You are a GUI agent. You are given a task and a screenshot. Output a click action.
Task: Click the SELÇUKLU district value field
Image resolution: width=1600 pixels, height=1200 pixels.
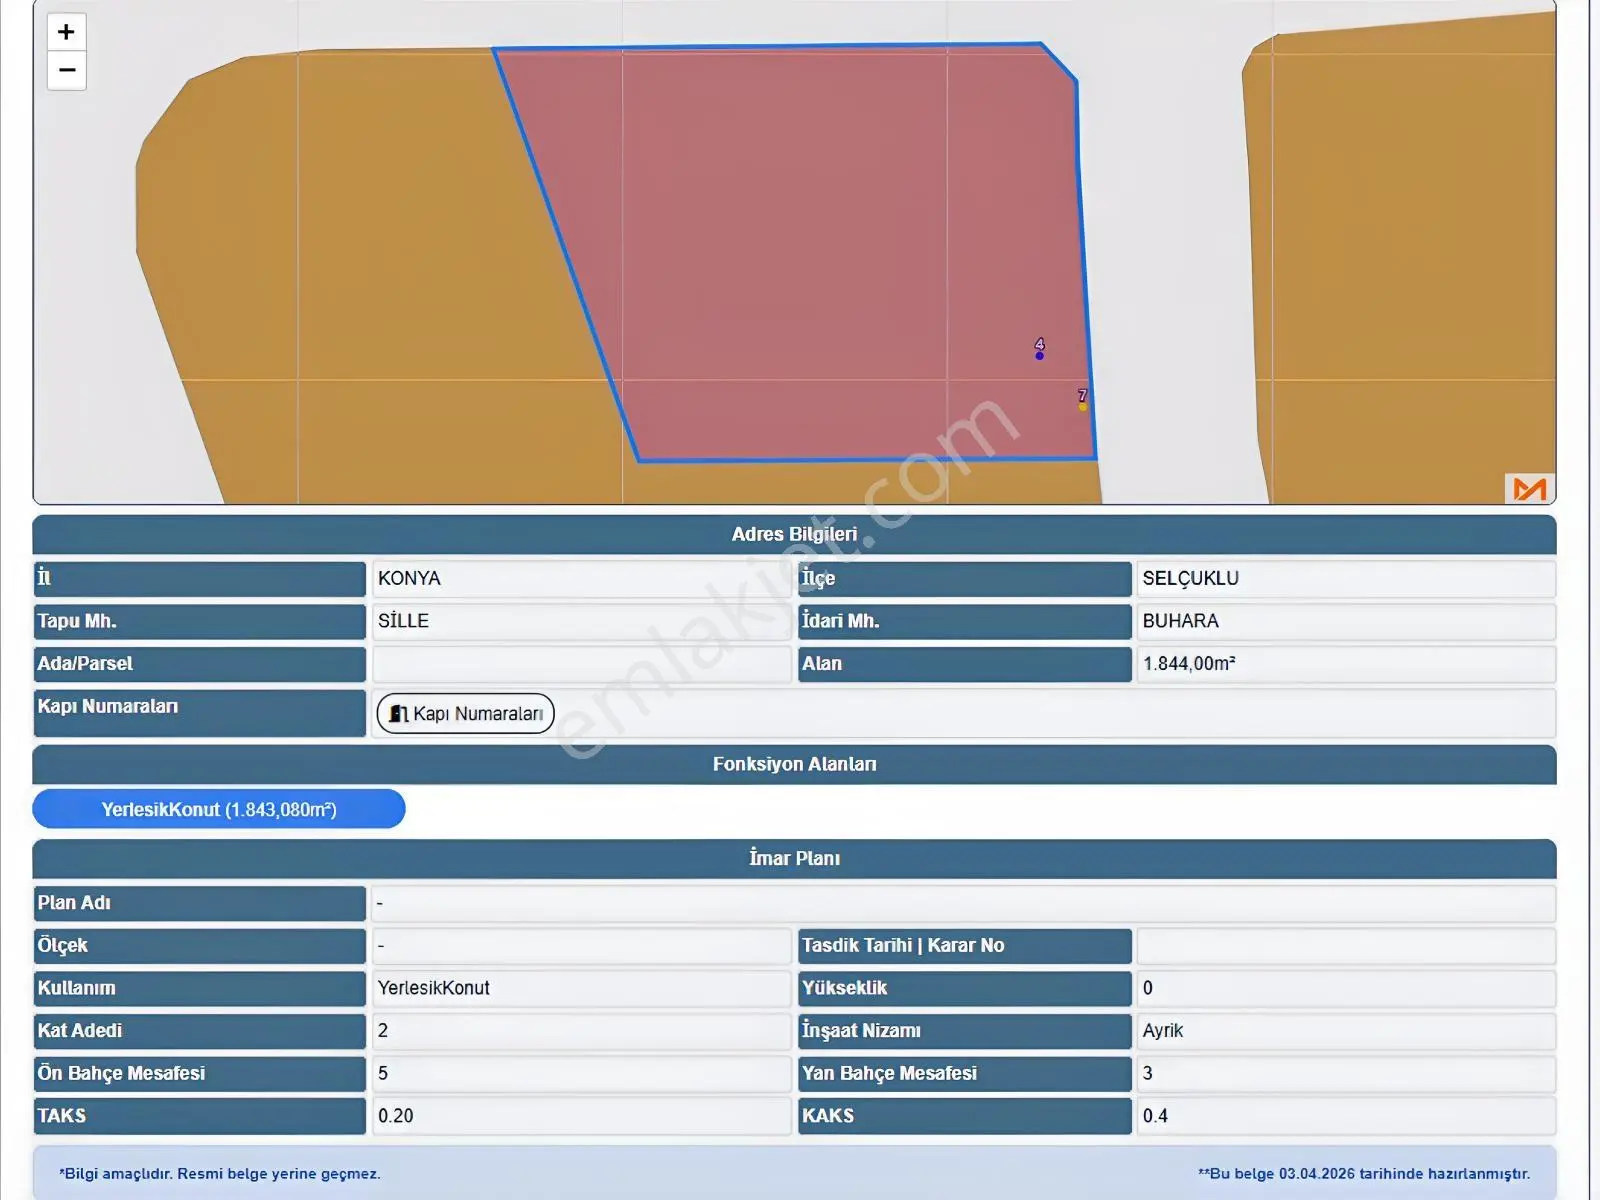click(1346, 578)
